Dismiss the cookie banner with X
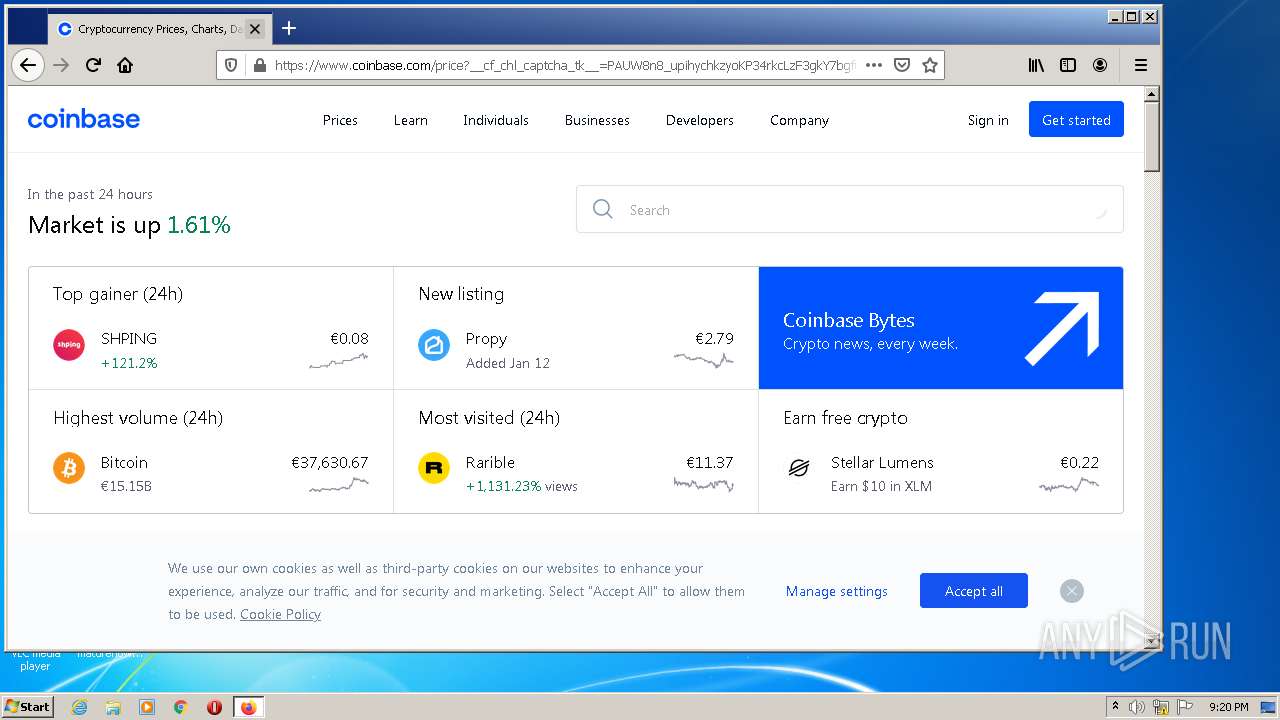The image size is (1280, 720). (x=1072, y=591)
